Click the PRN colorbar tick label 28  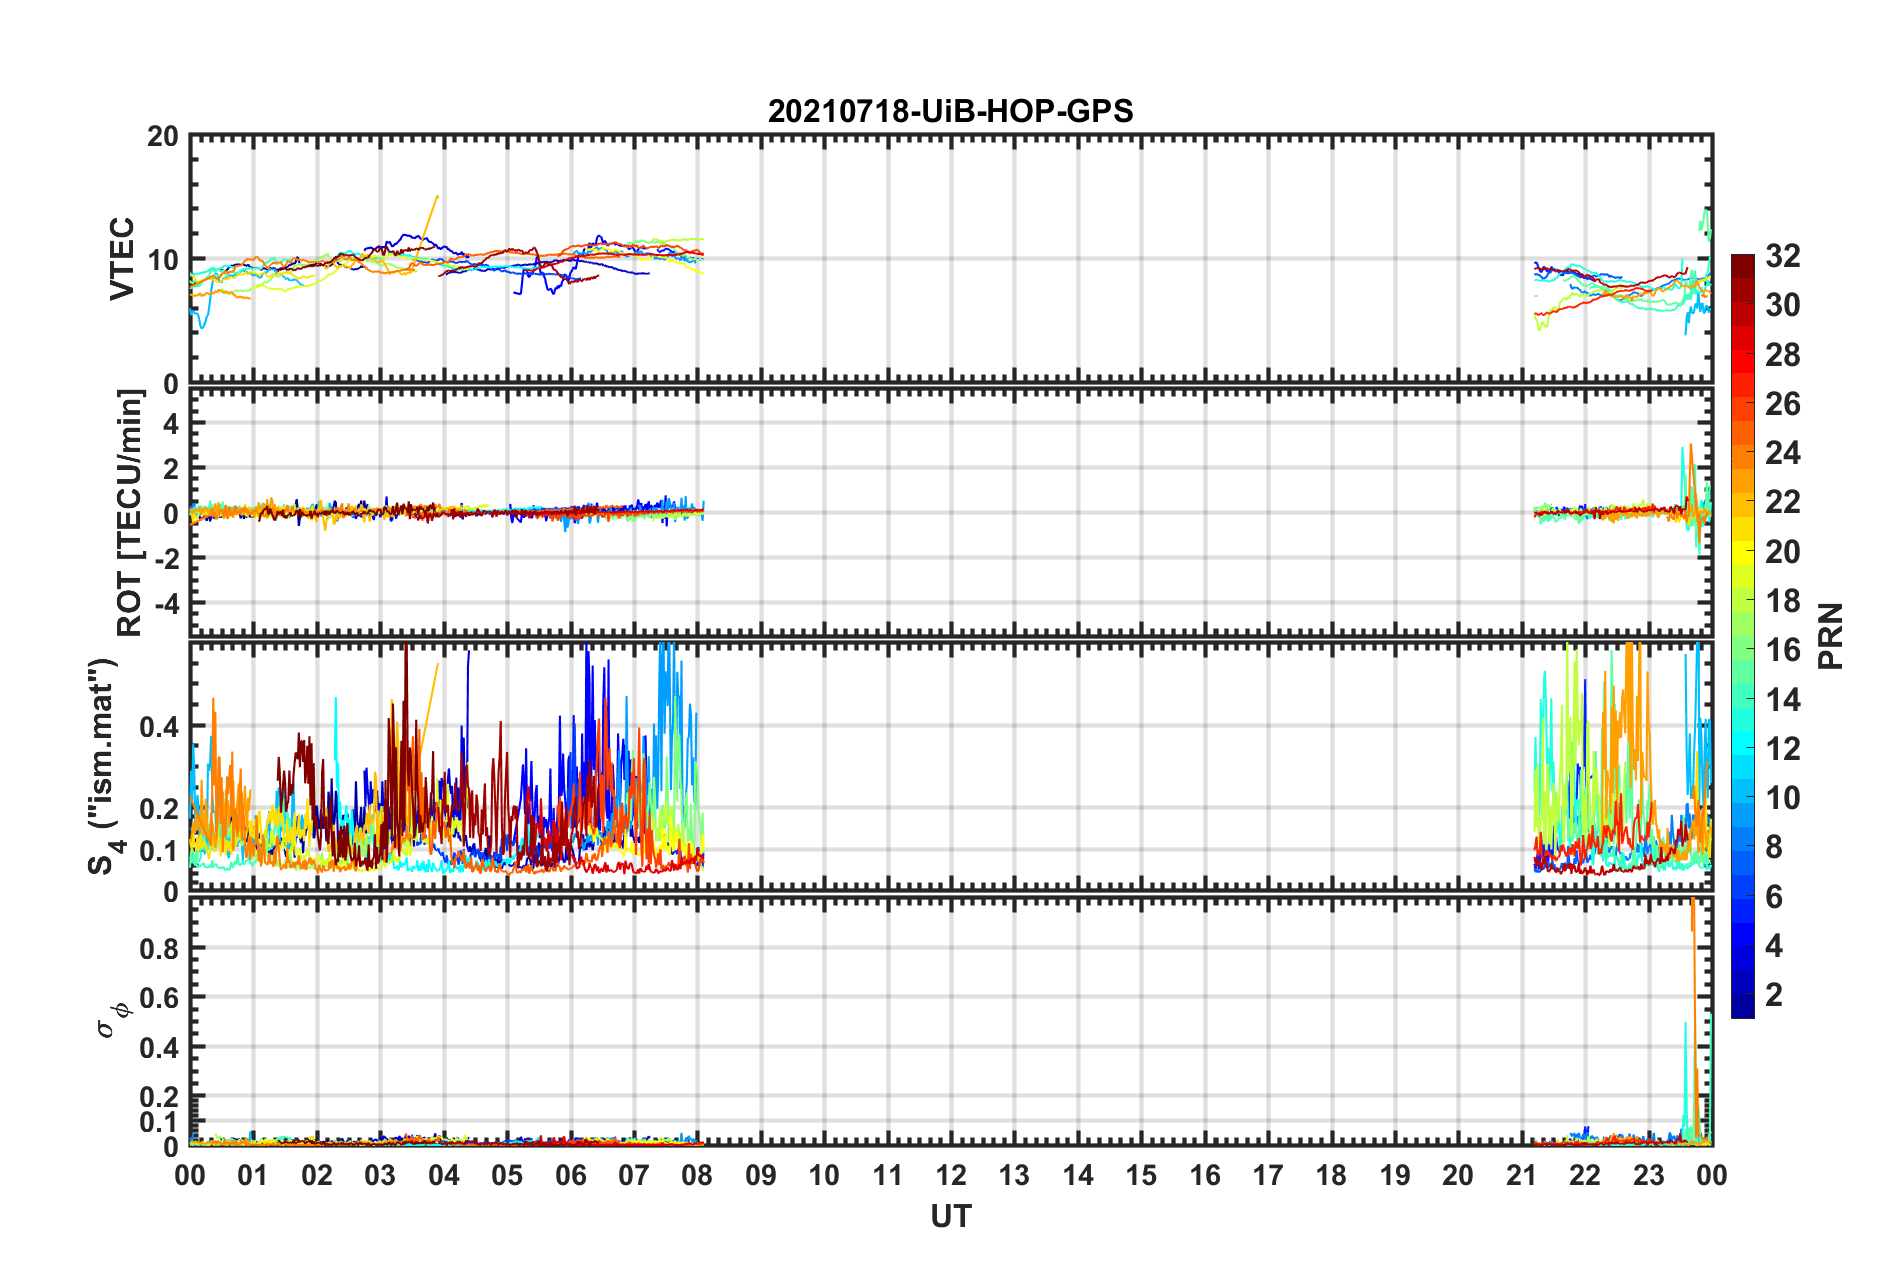point(1782,354)
